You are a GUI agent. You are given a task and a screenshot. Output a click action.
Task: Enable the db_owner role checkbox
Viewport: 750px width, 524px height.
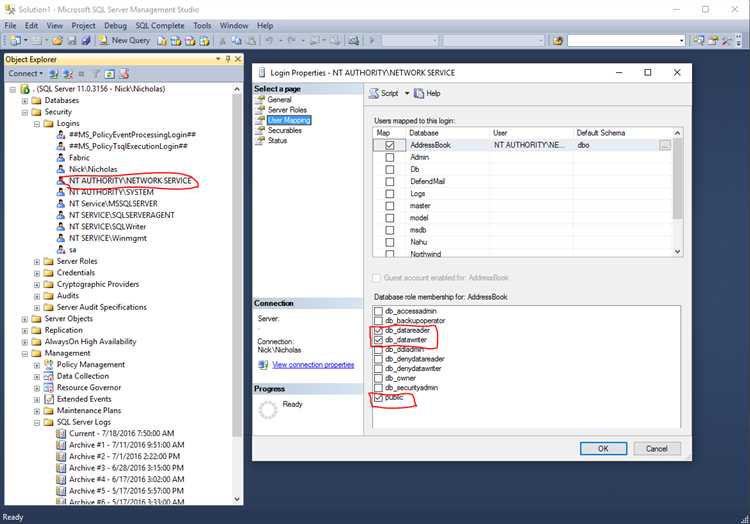coord(377,378)
